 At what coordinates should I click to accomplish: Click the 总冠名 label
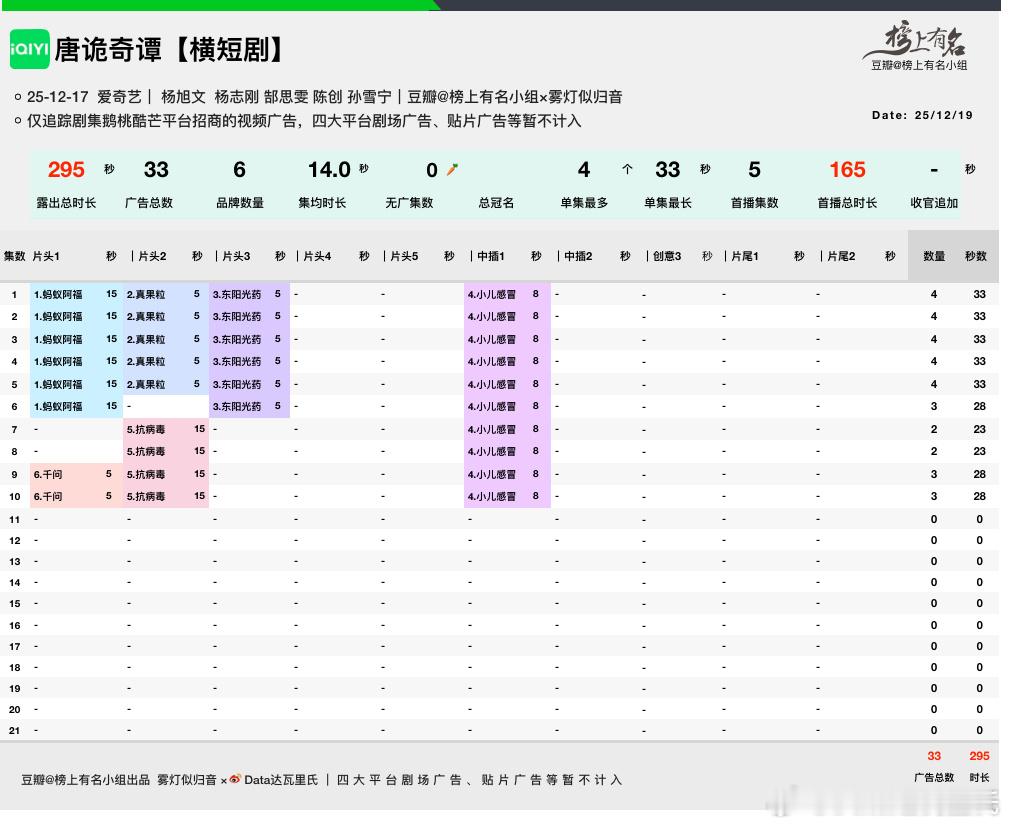pyautogui.click(x=496, y=203)
